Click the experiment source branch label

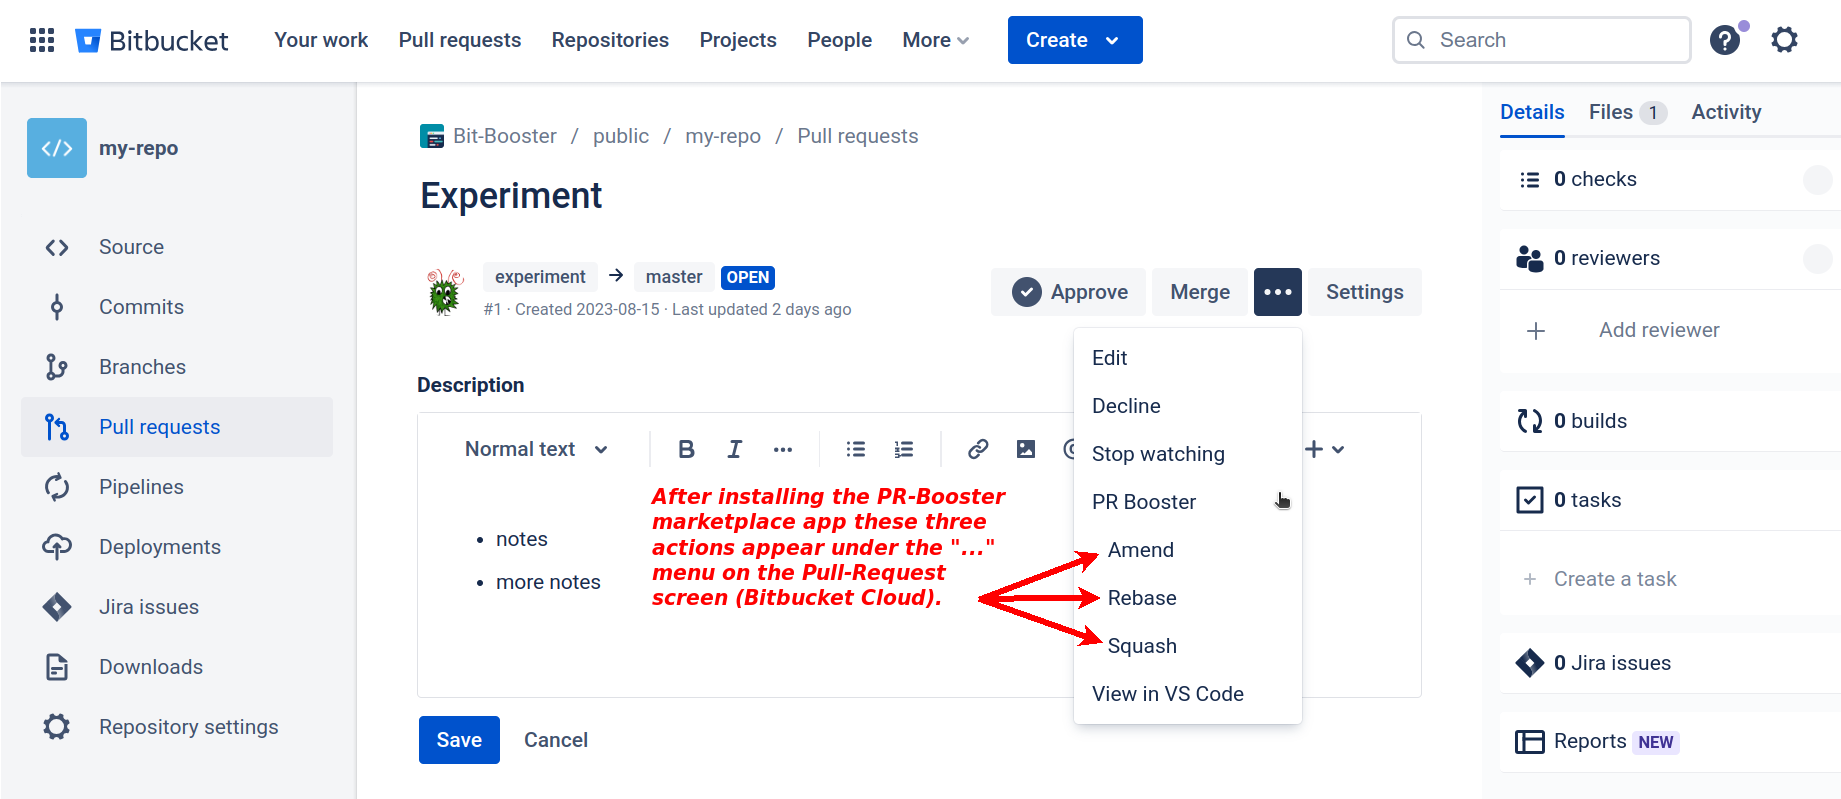540,277
